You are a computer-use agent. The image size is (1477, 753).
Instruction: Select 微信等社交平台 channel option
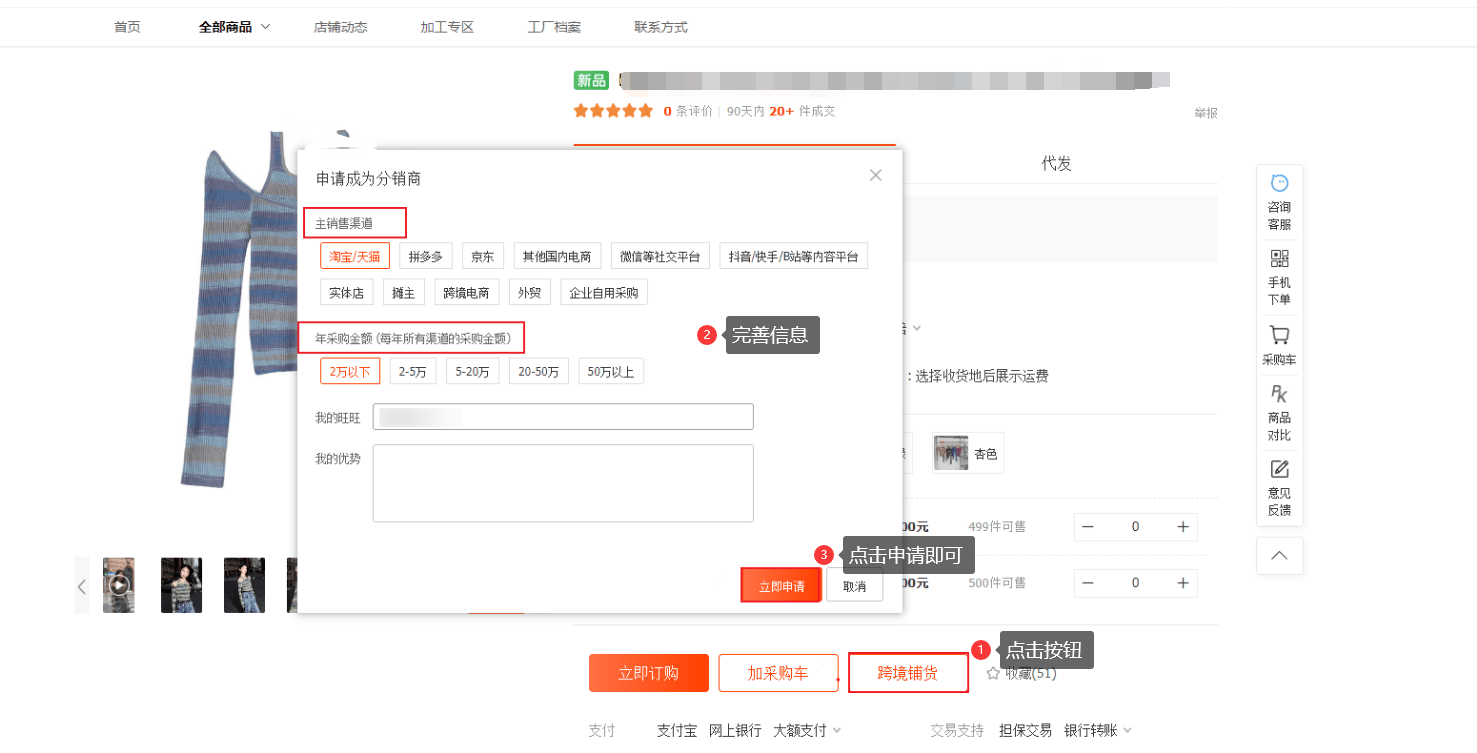660,256
